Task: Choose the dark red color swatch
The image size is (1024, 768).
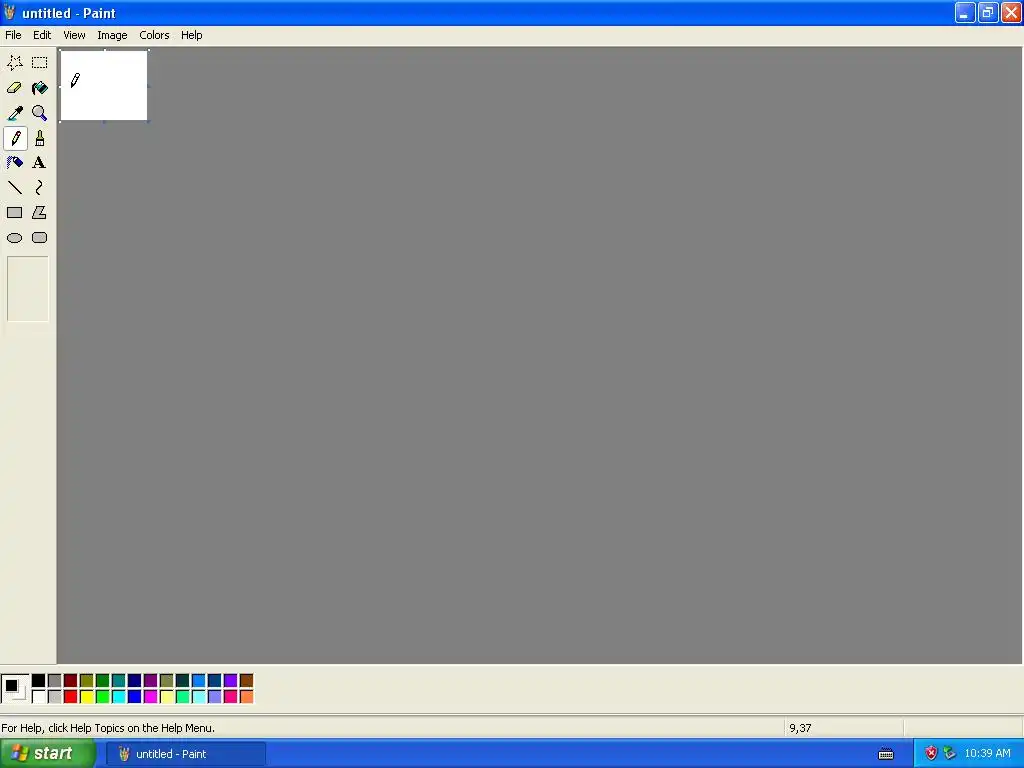Action: [x=71, y=681]
